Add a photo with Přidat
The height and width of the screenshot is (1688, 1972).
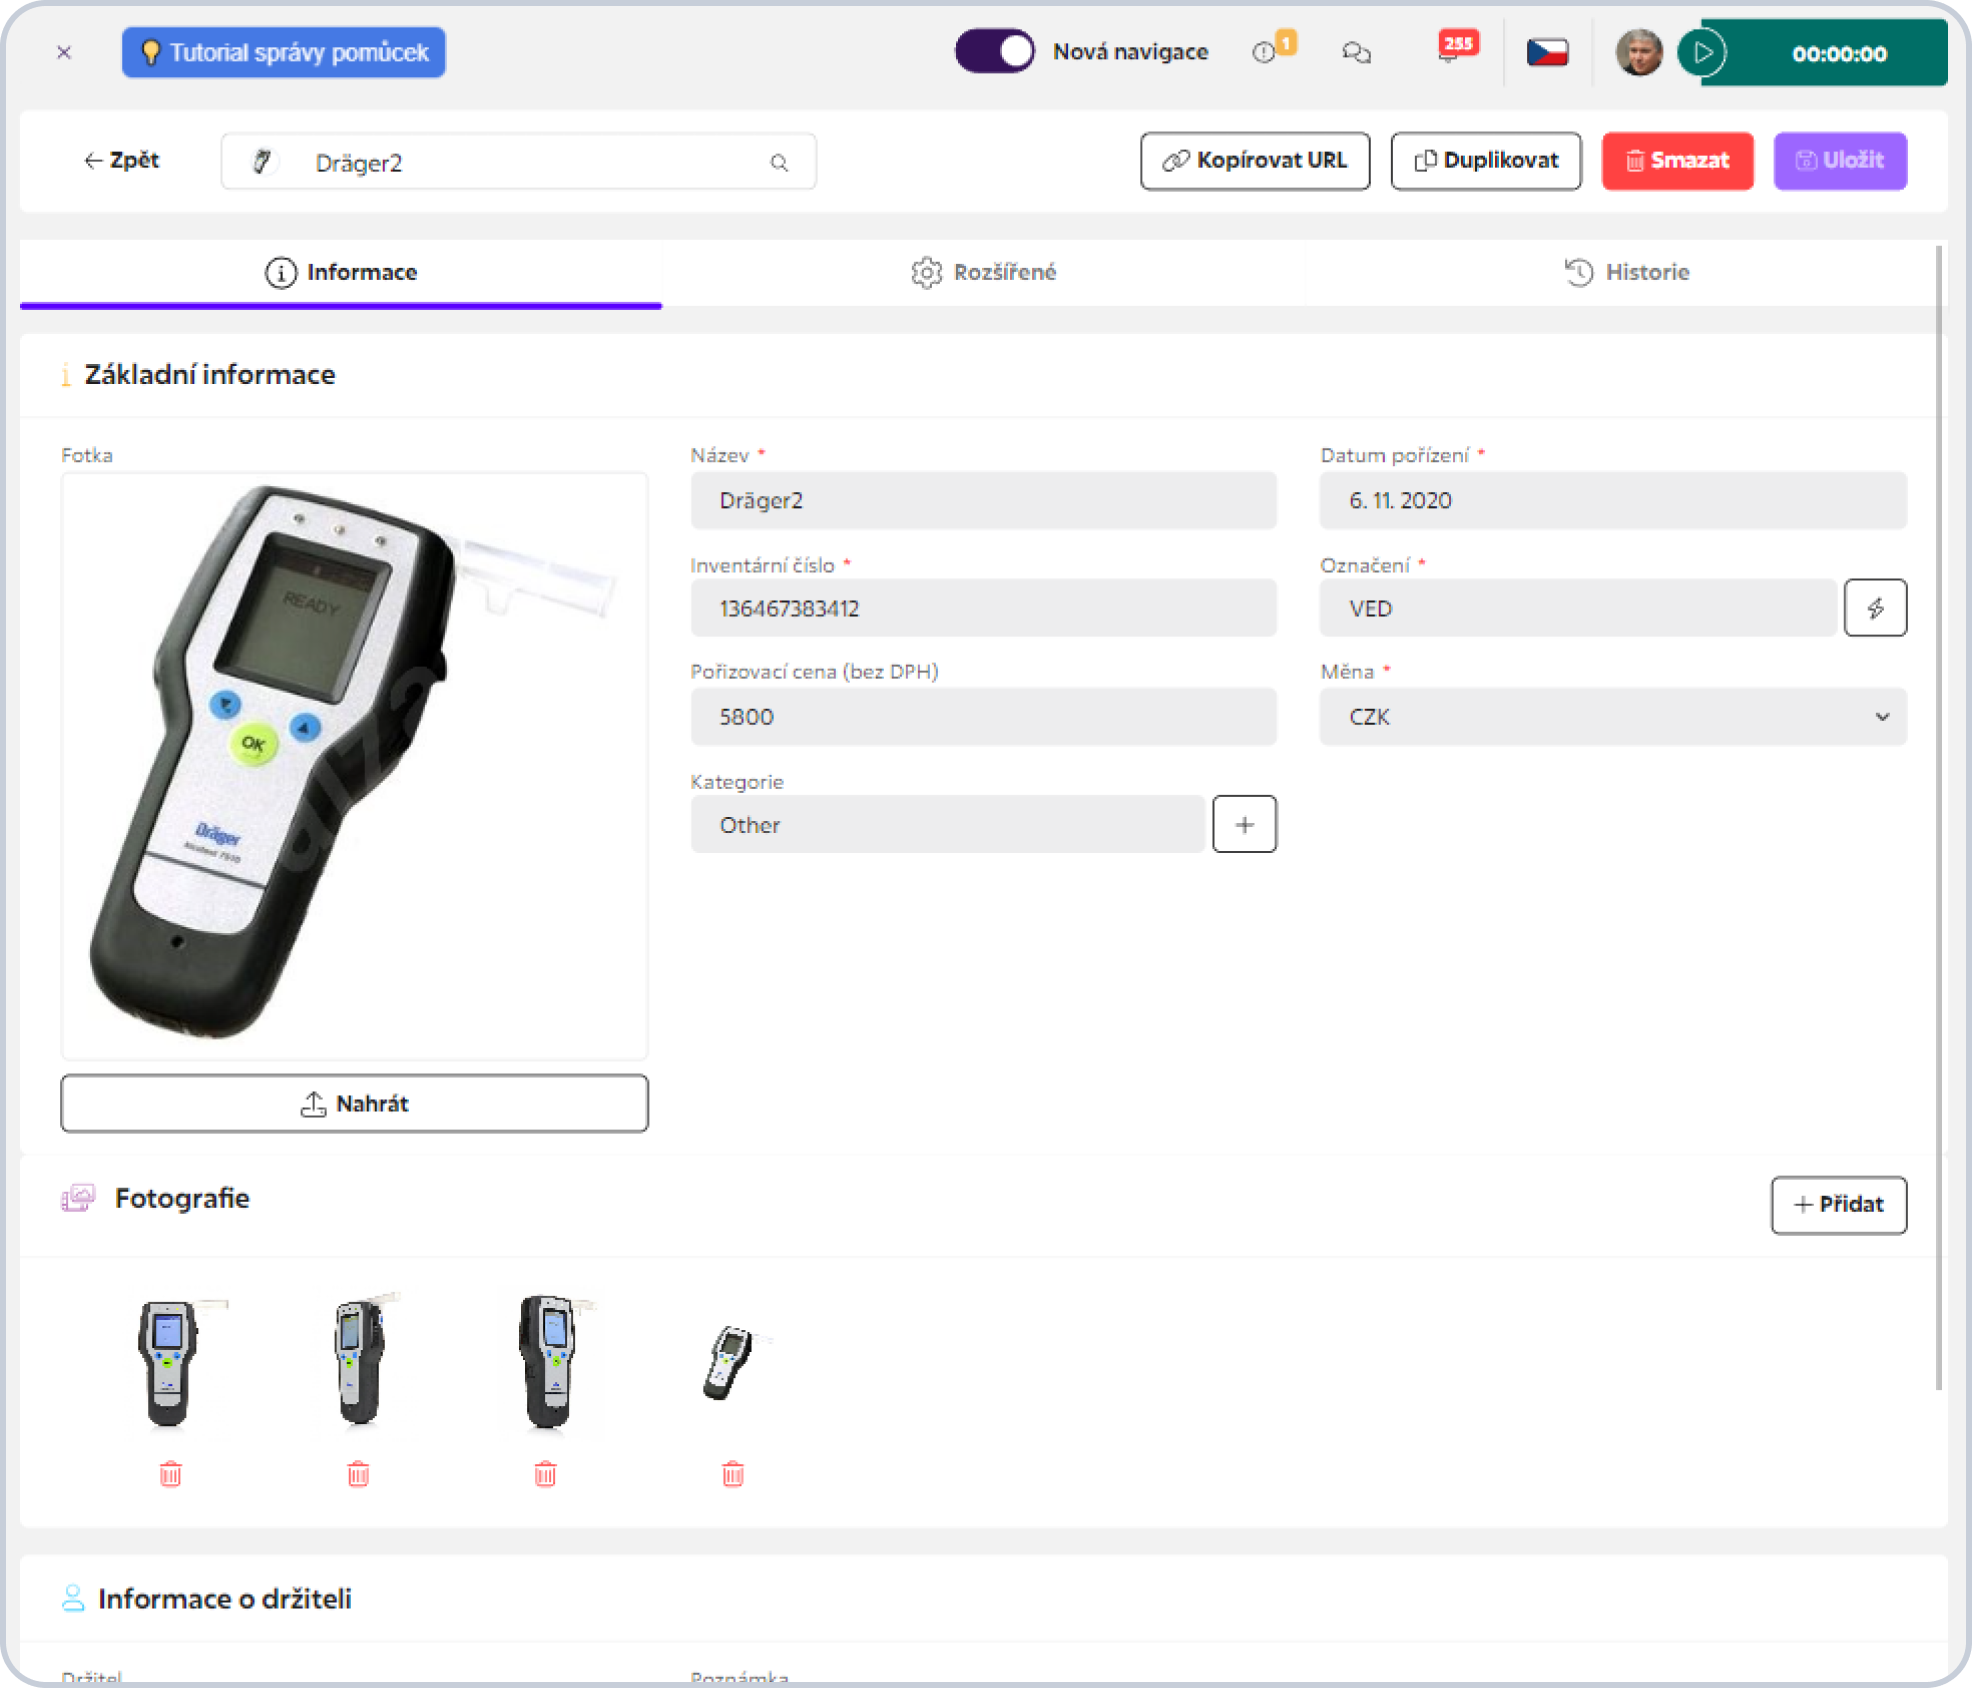point(1838,1204)
